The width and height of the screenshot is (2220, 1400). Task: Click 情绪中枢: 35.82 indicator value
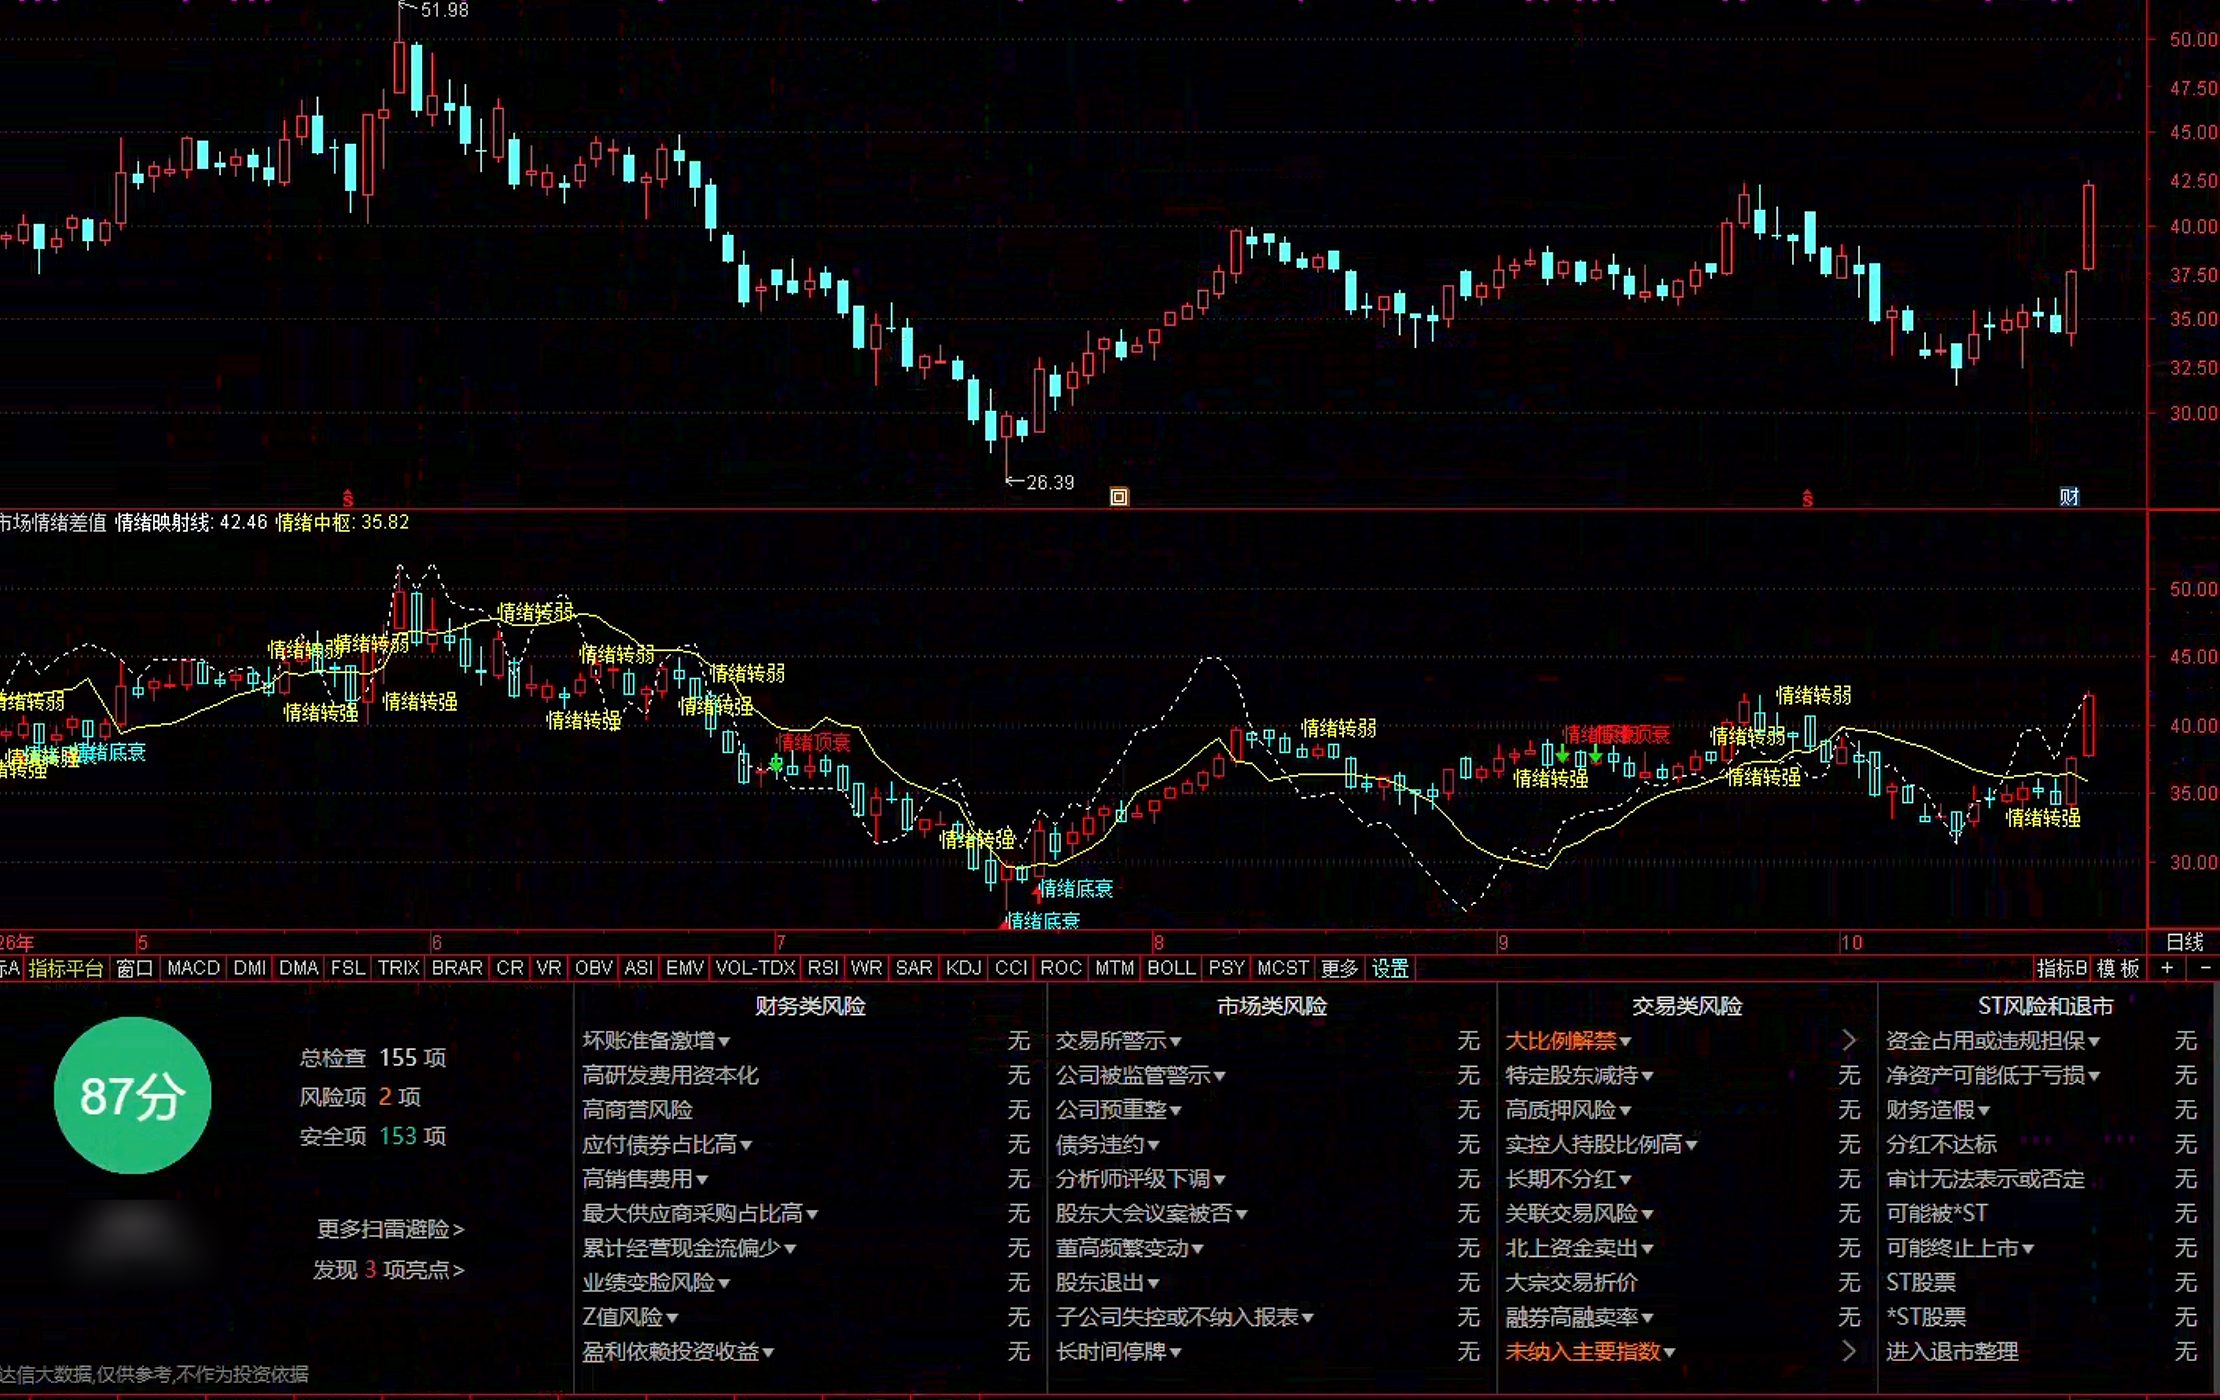(x=342, y=522)
